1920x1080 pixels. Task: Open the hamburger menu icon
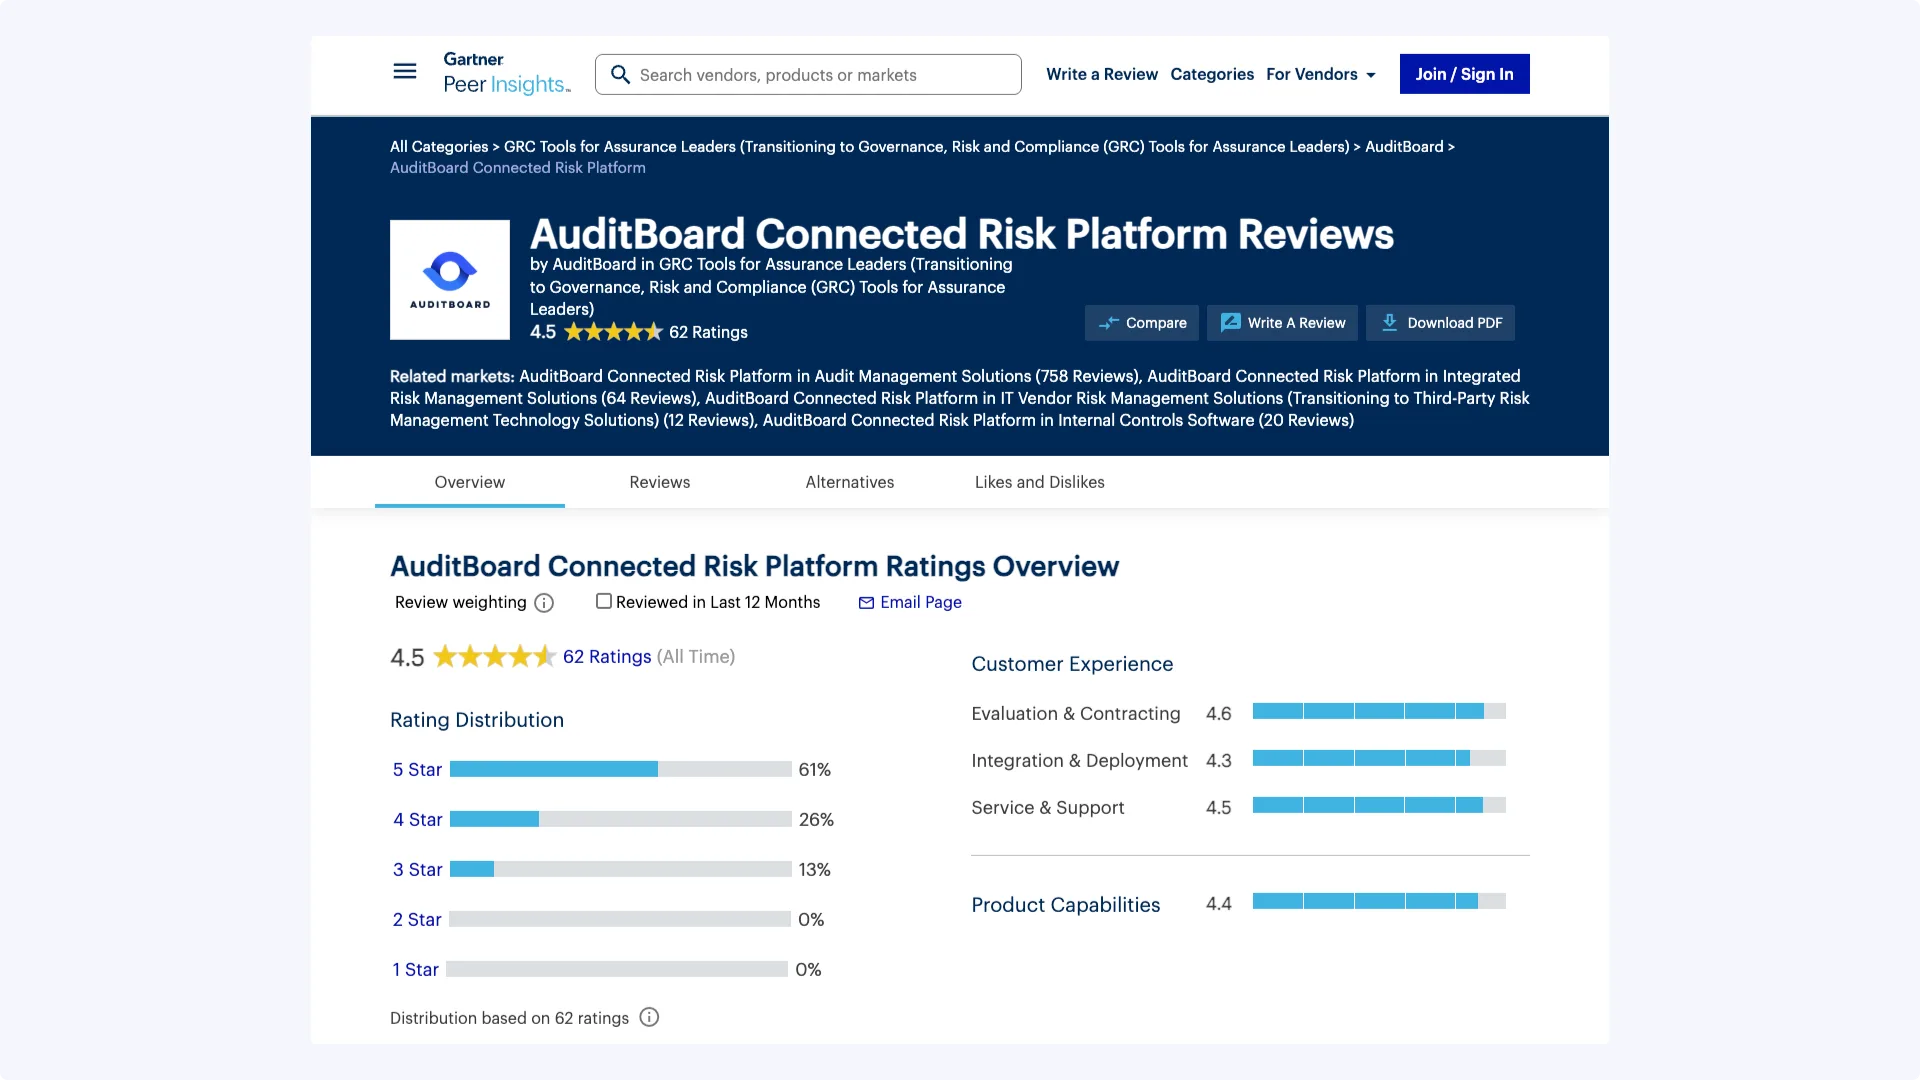pos(404,71)
